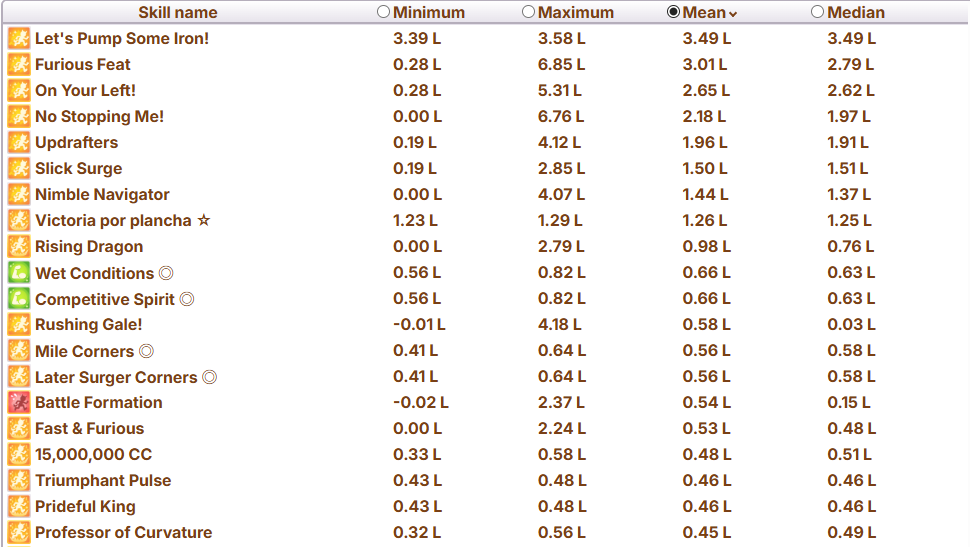Click the Rushing Gale! skill icon

coord(19,324)
